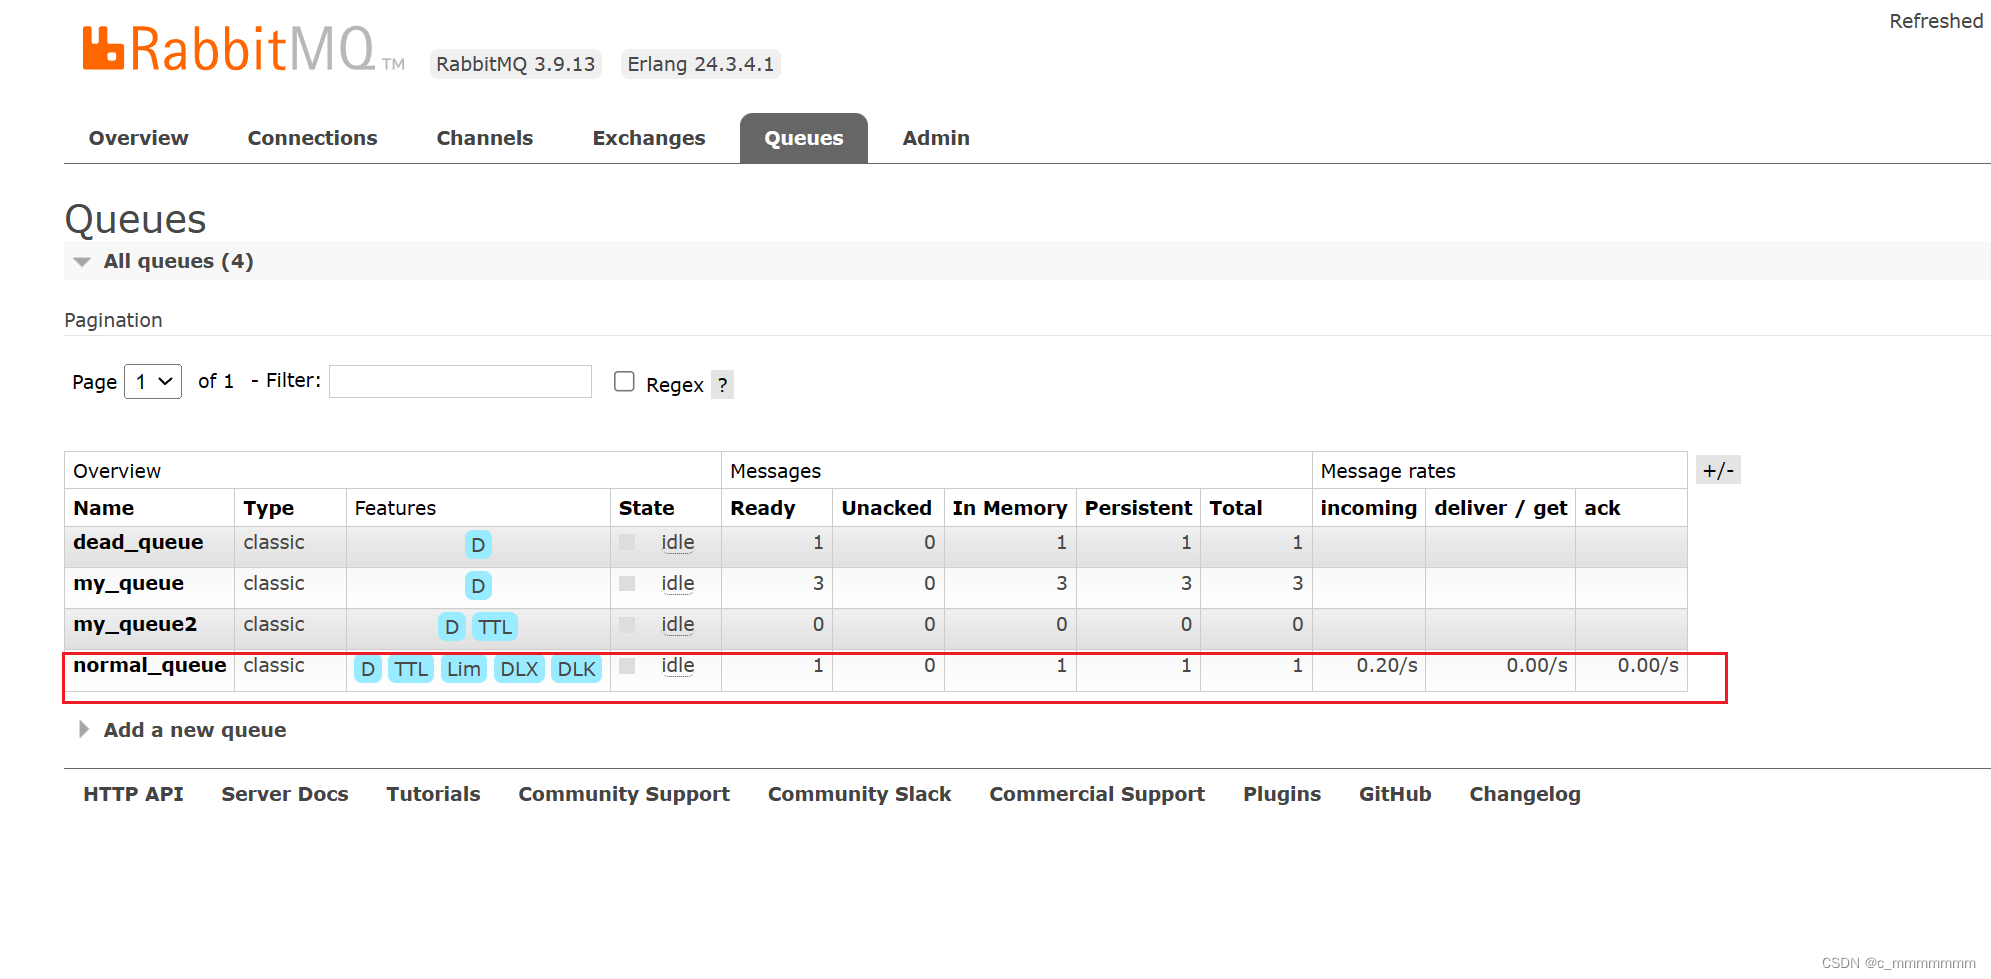Click the RabbitMQ logo

coord(225,48)
